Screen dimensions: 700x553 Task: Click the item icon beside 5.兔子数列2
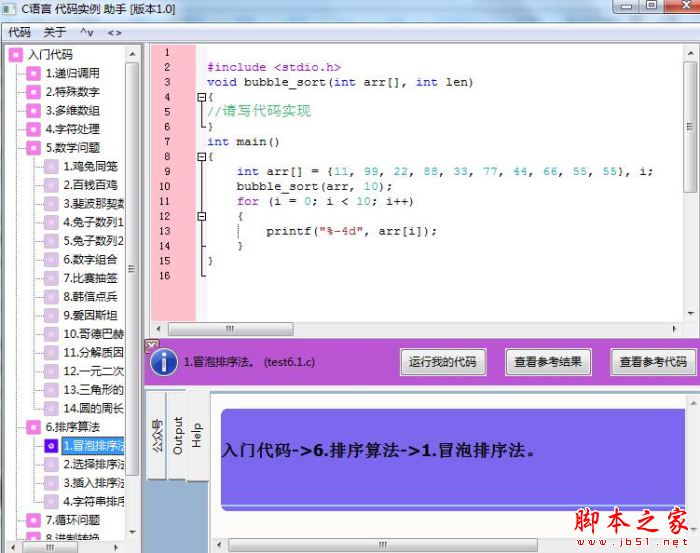[x=51, y=241]
